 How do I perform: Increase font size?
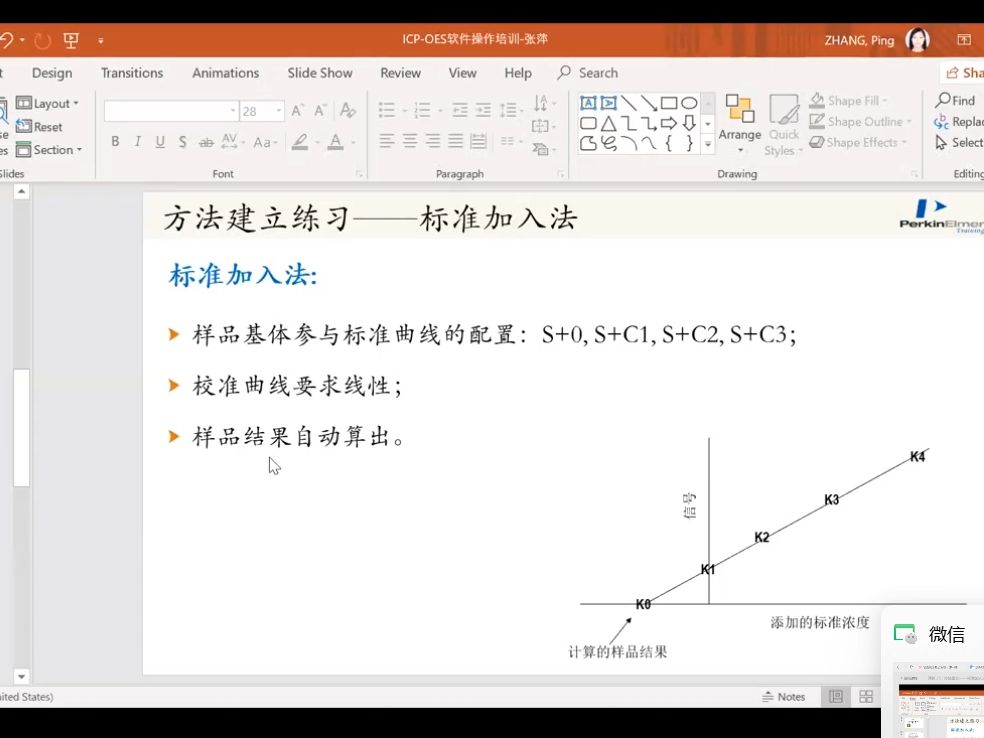[297, 111]
